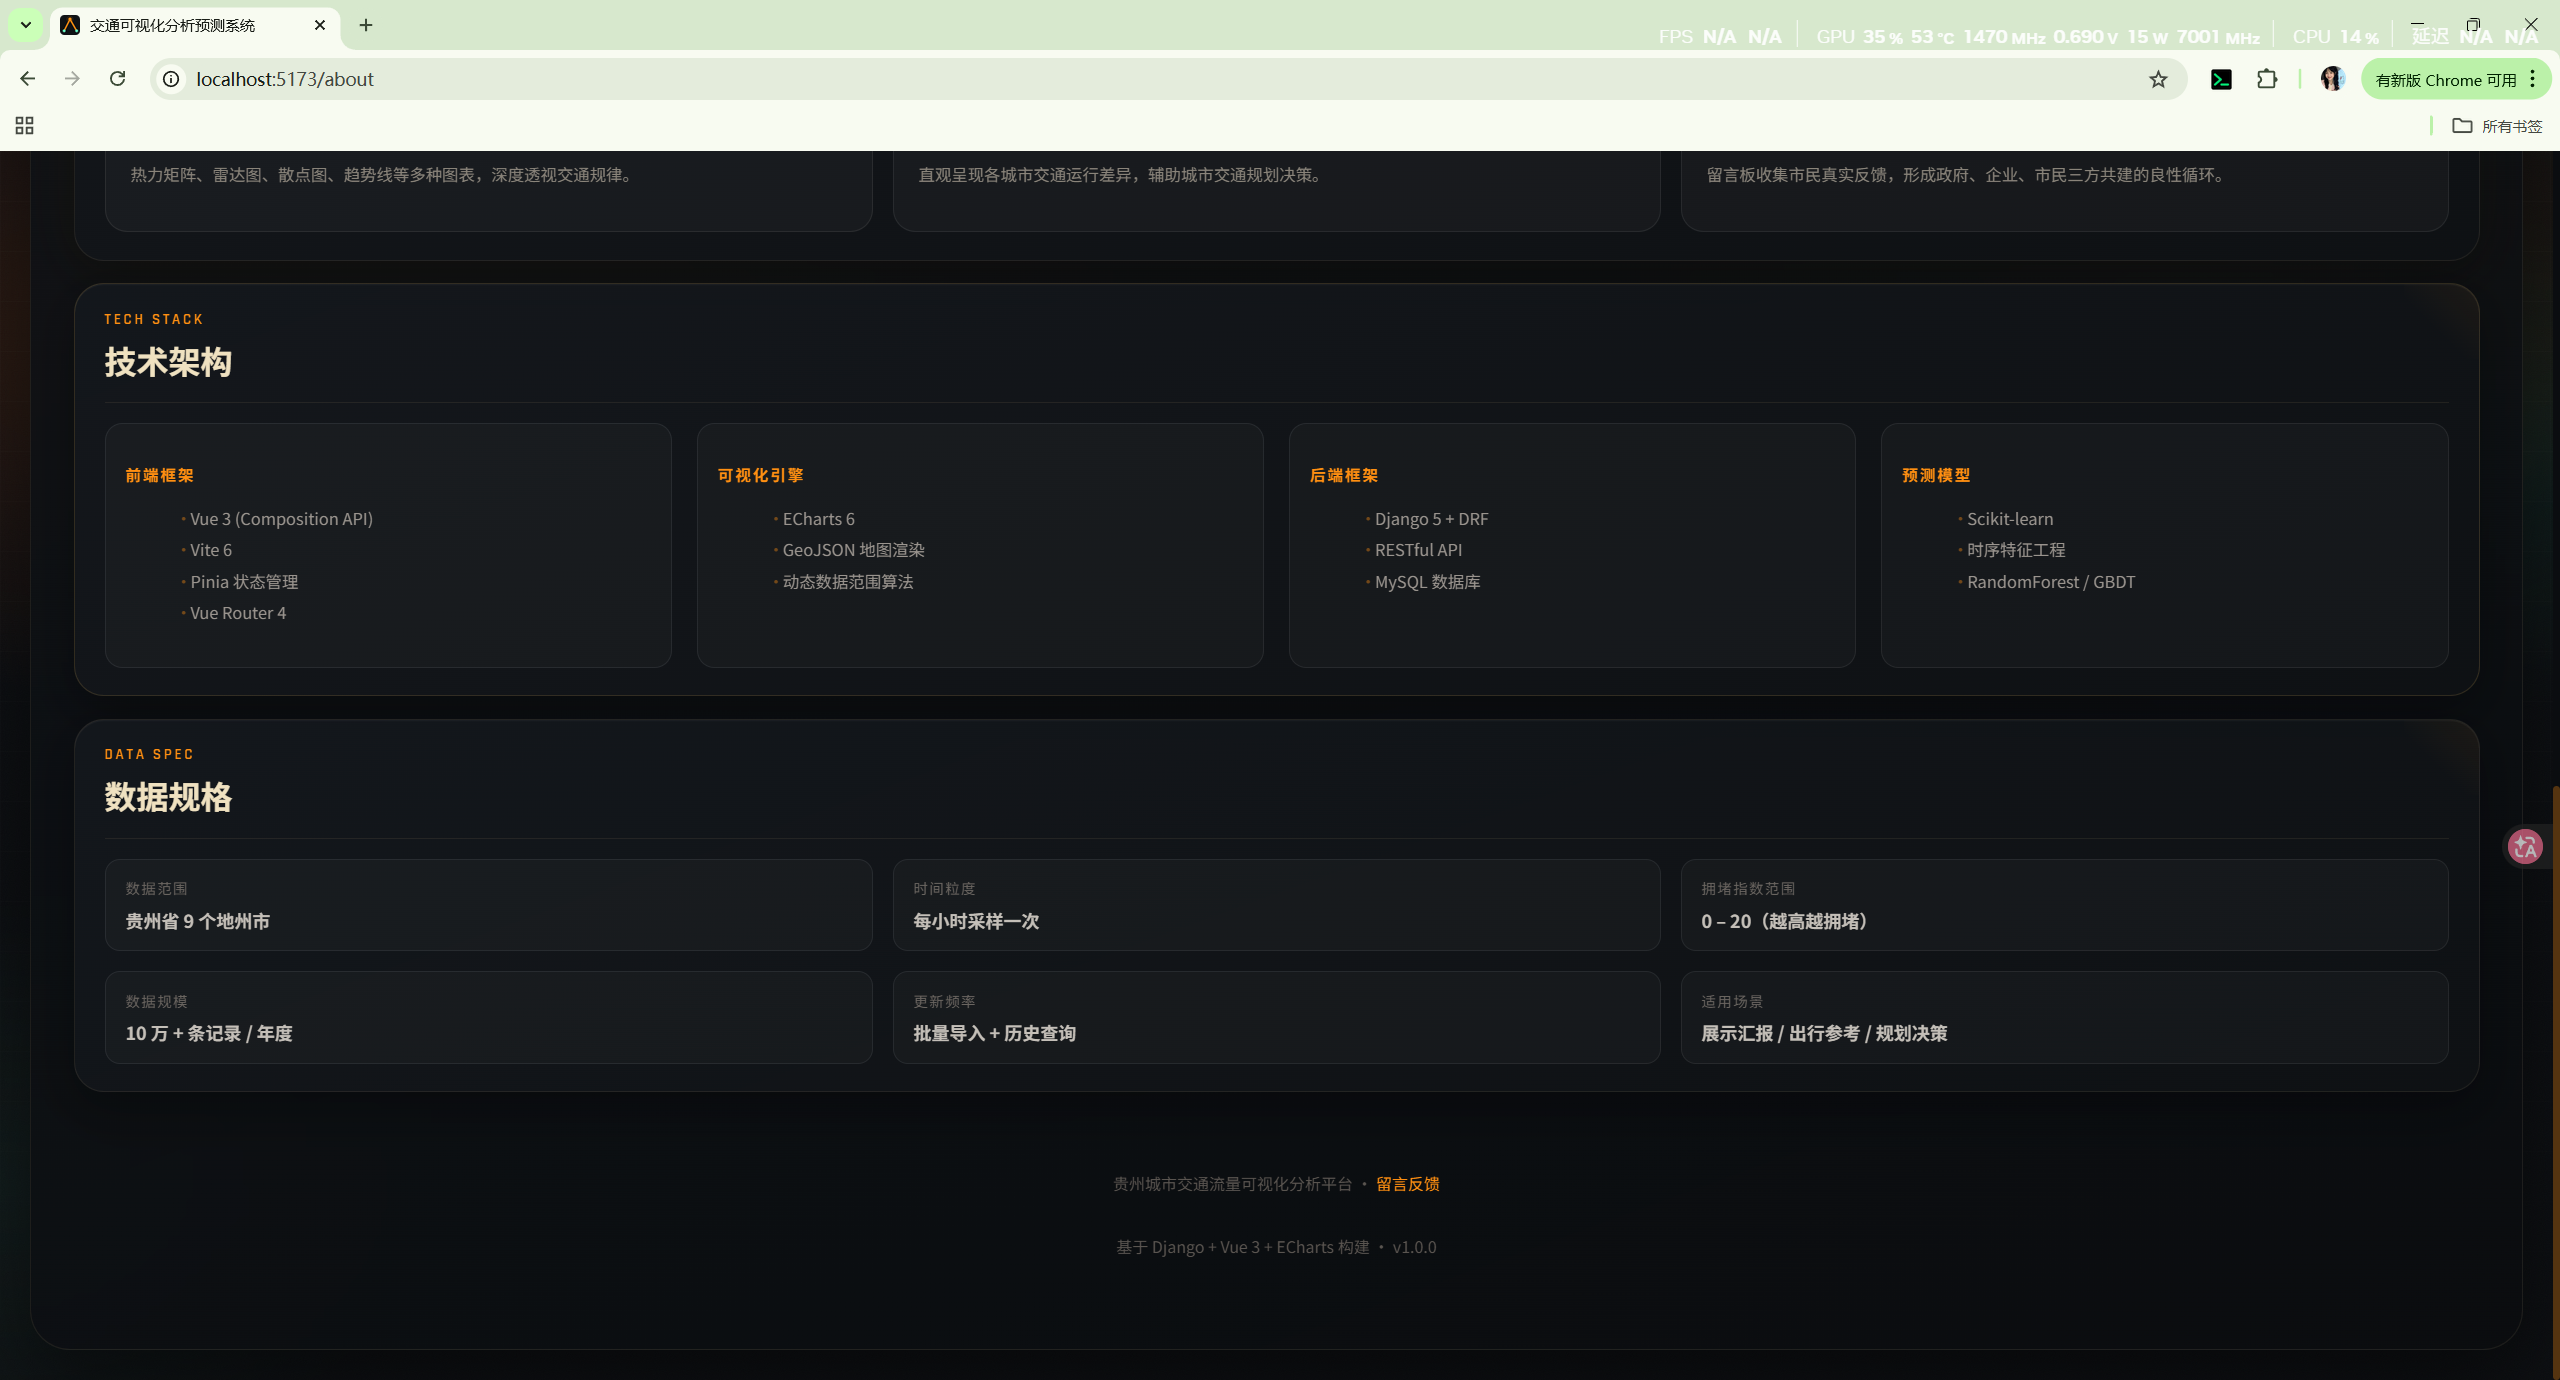Expand the tab search dropdown arrow
Screen dimensions: 2560x1380
click(x=25, y=25)
